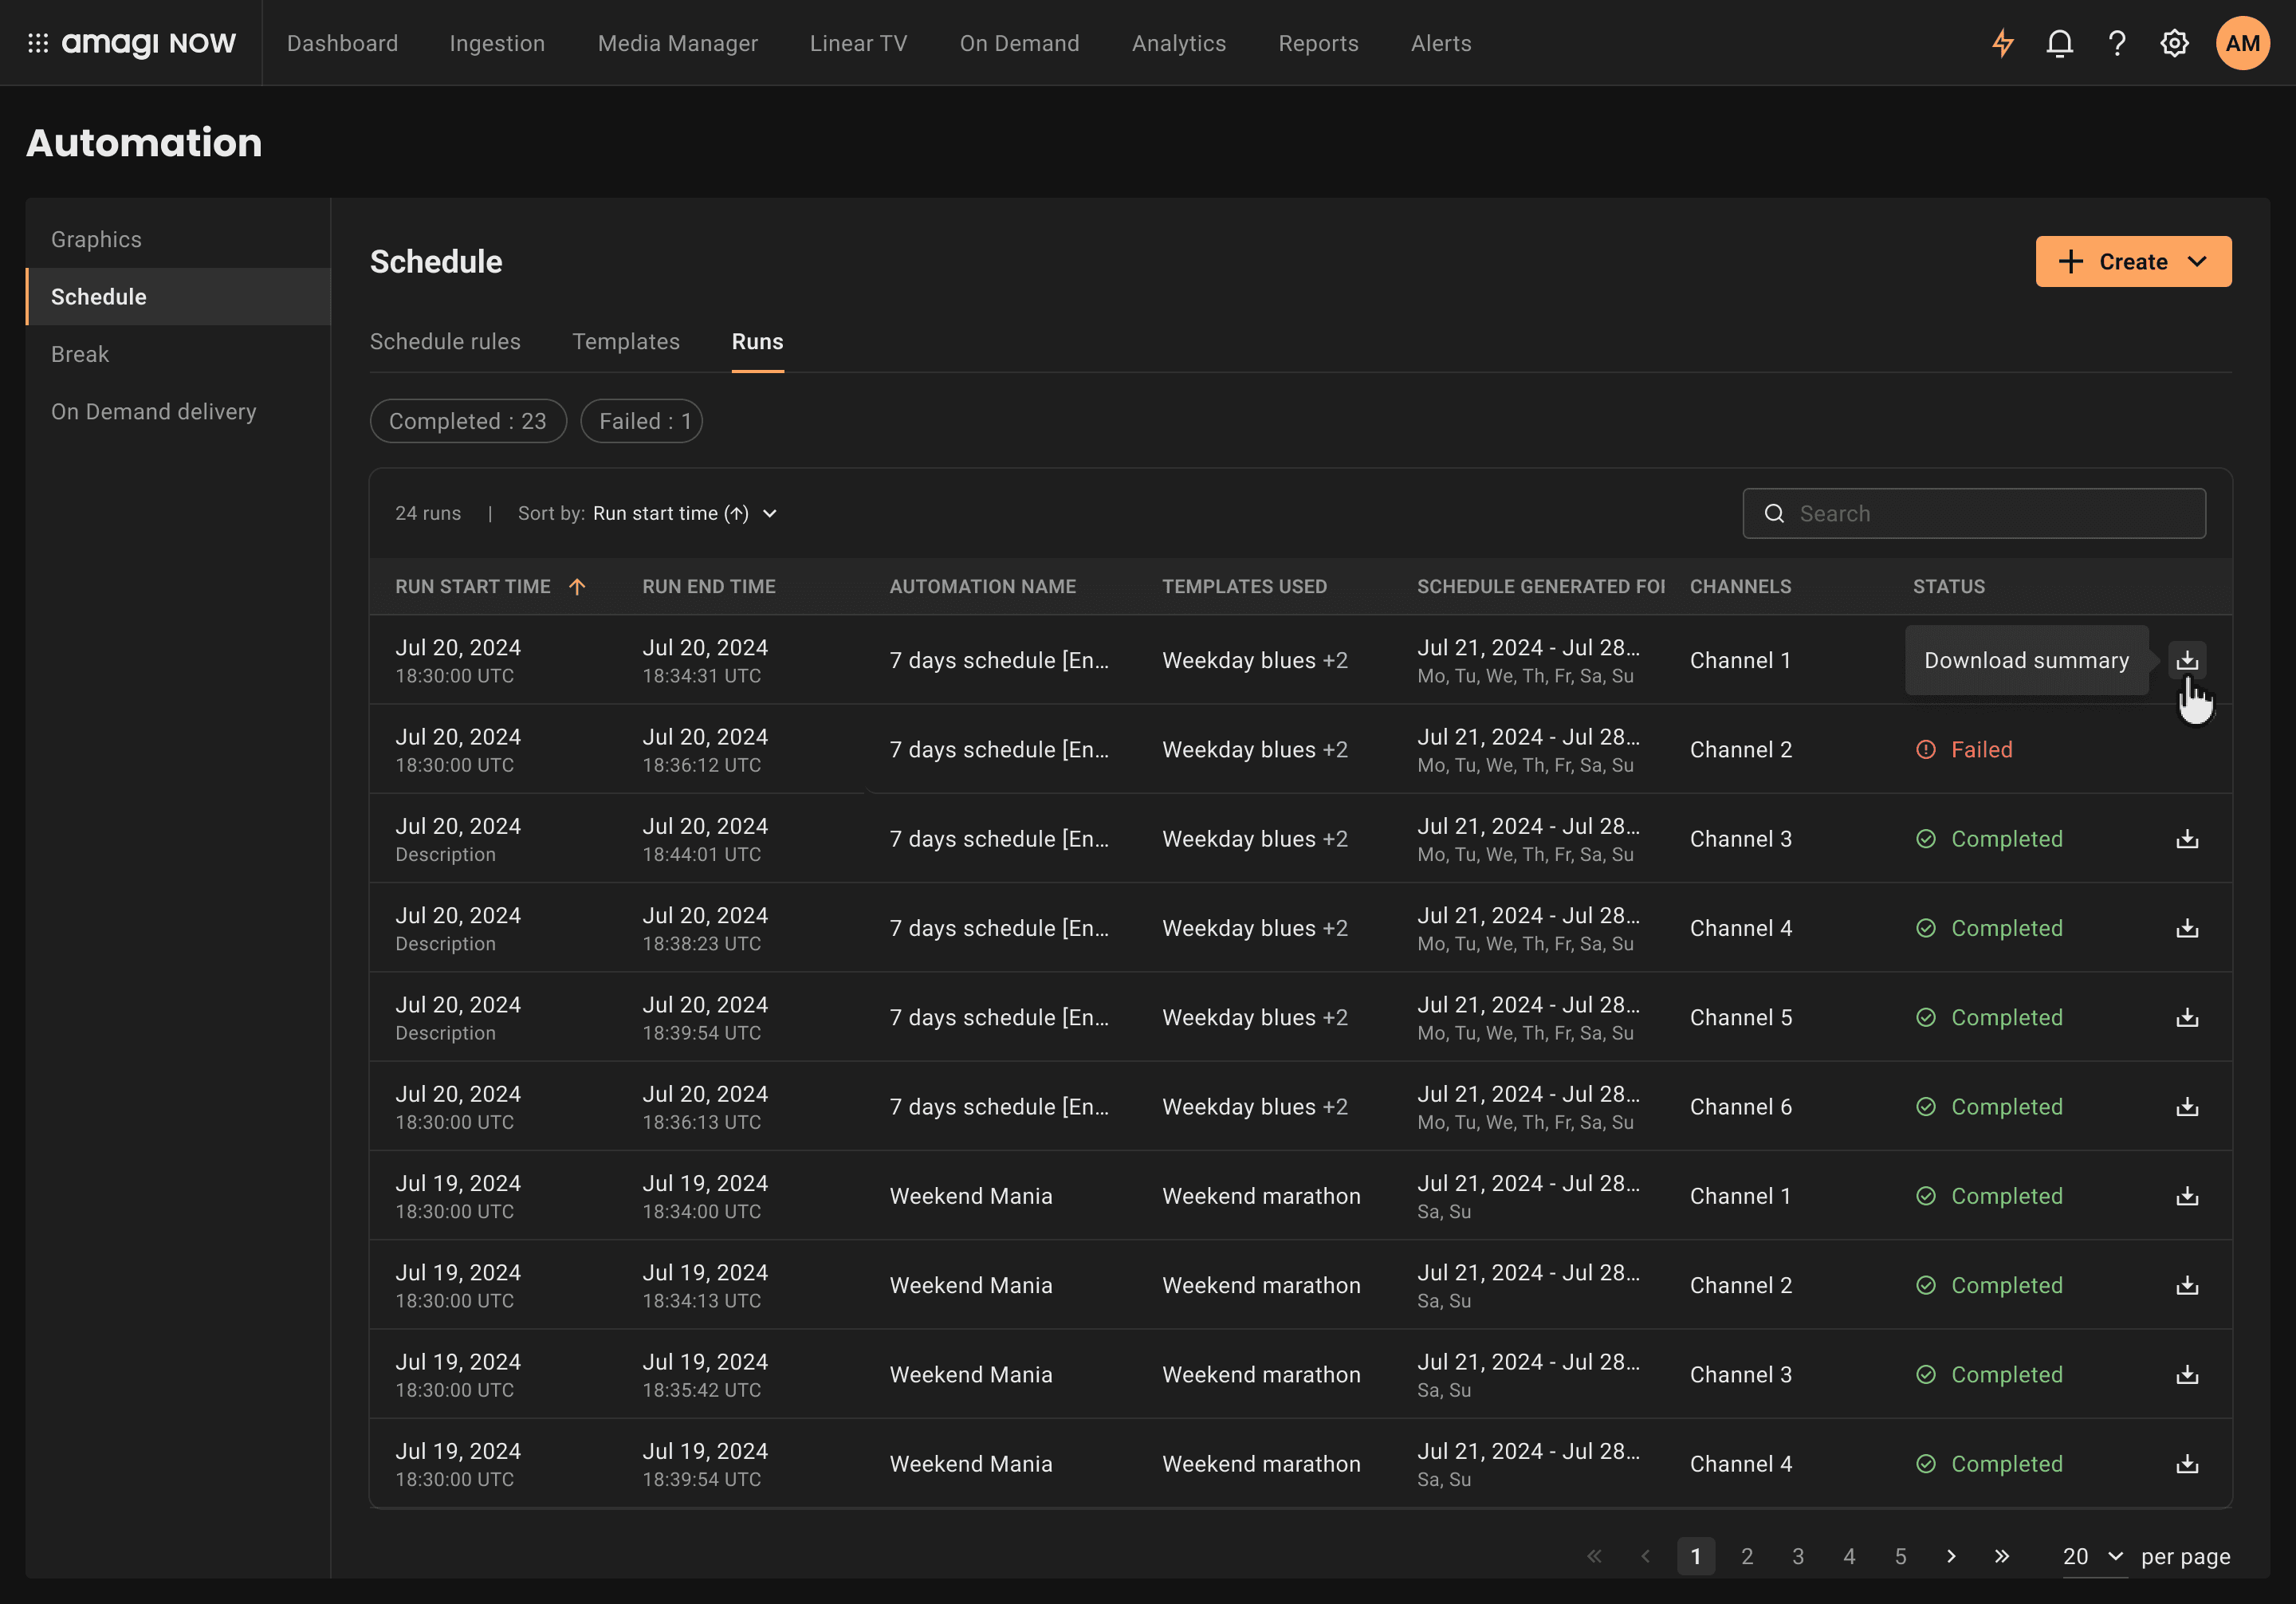This screenshot has height=1604, width=2296.
Task: Download summary for Channel 6 run
Action: [2187, 1107]
